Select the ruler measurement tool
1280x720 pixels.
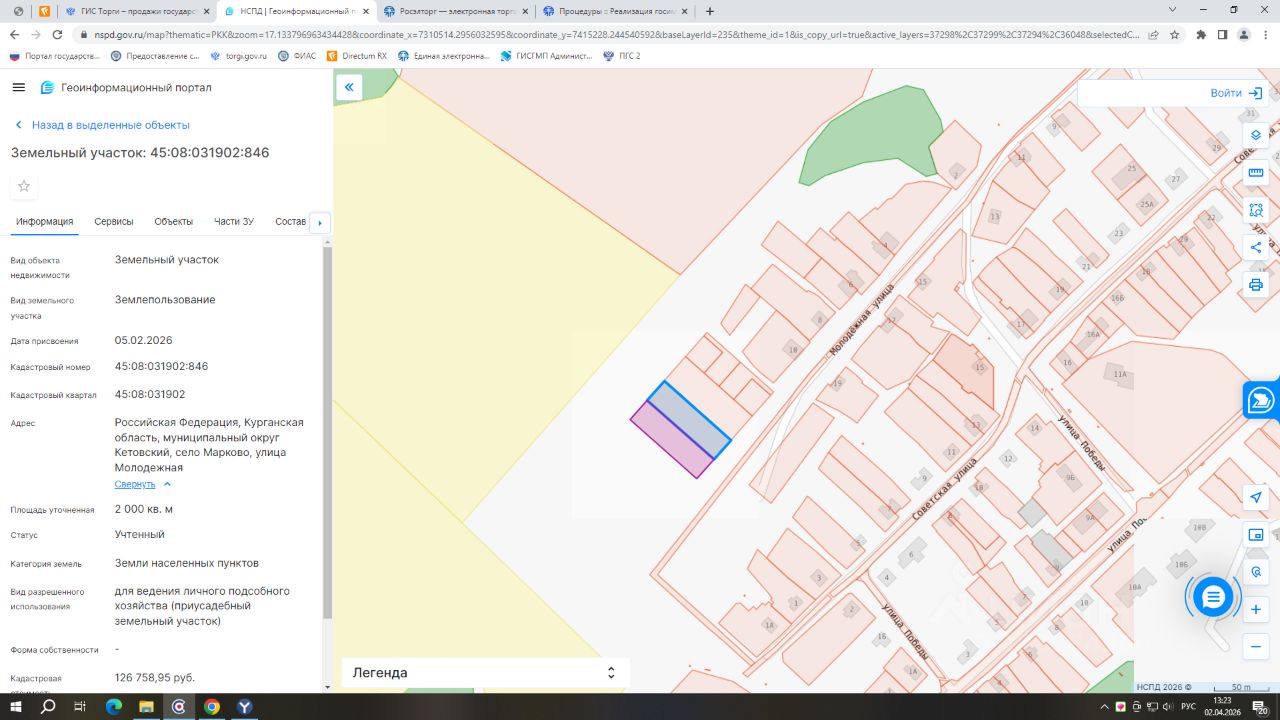1256,173
